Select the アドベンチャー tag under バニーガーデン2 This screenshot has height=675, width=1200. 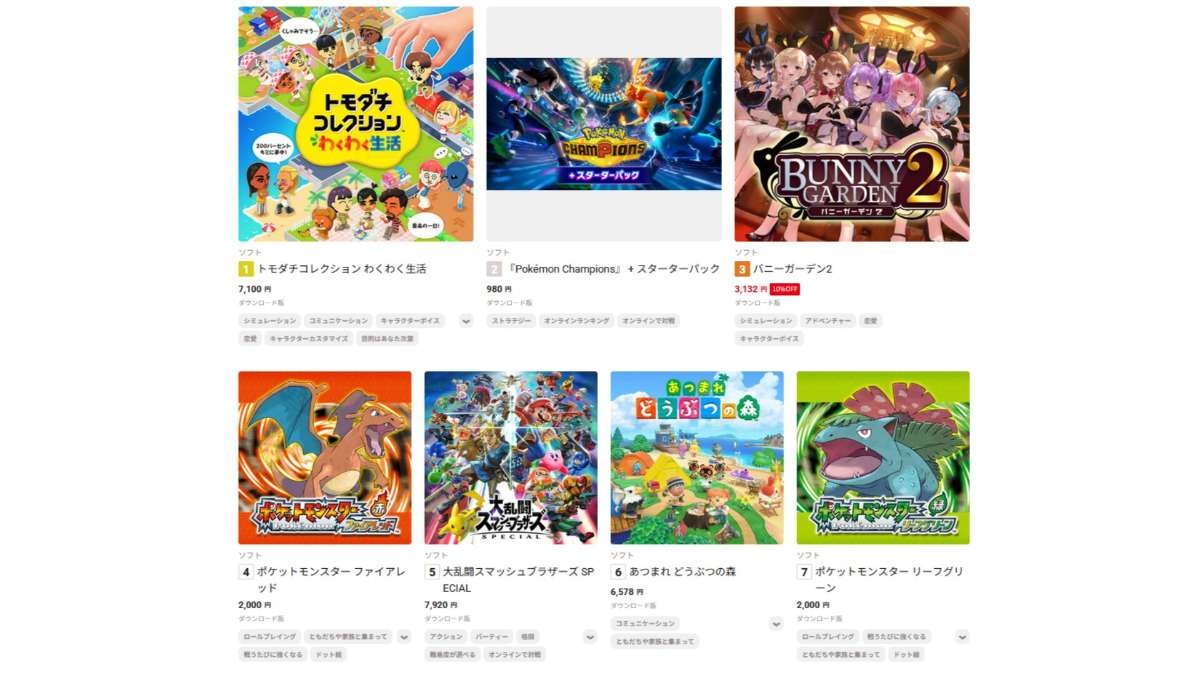point(826,321)
